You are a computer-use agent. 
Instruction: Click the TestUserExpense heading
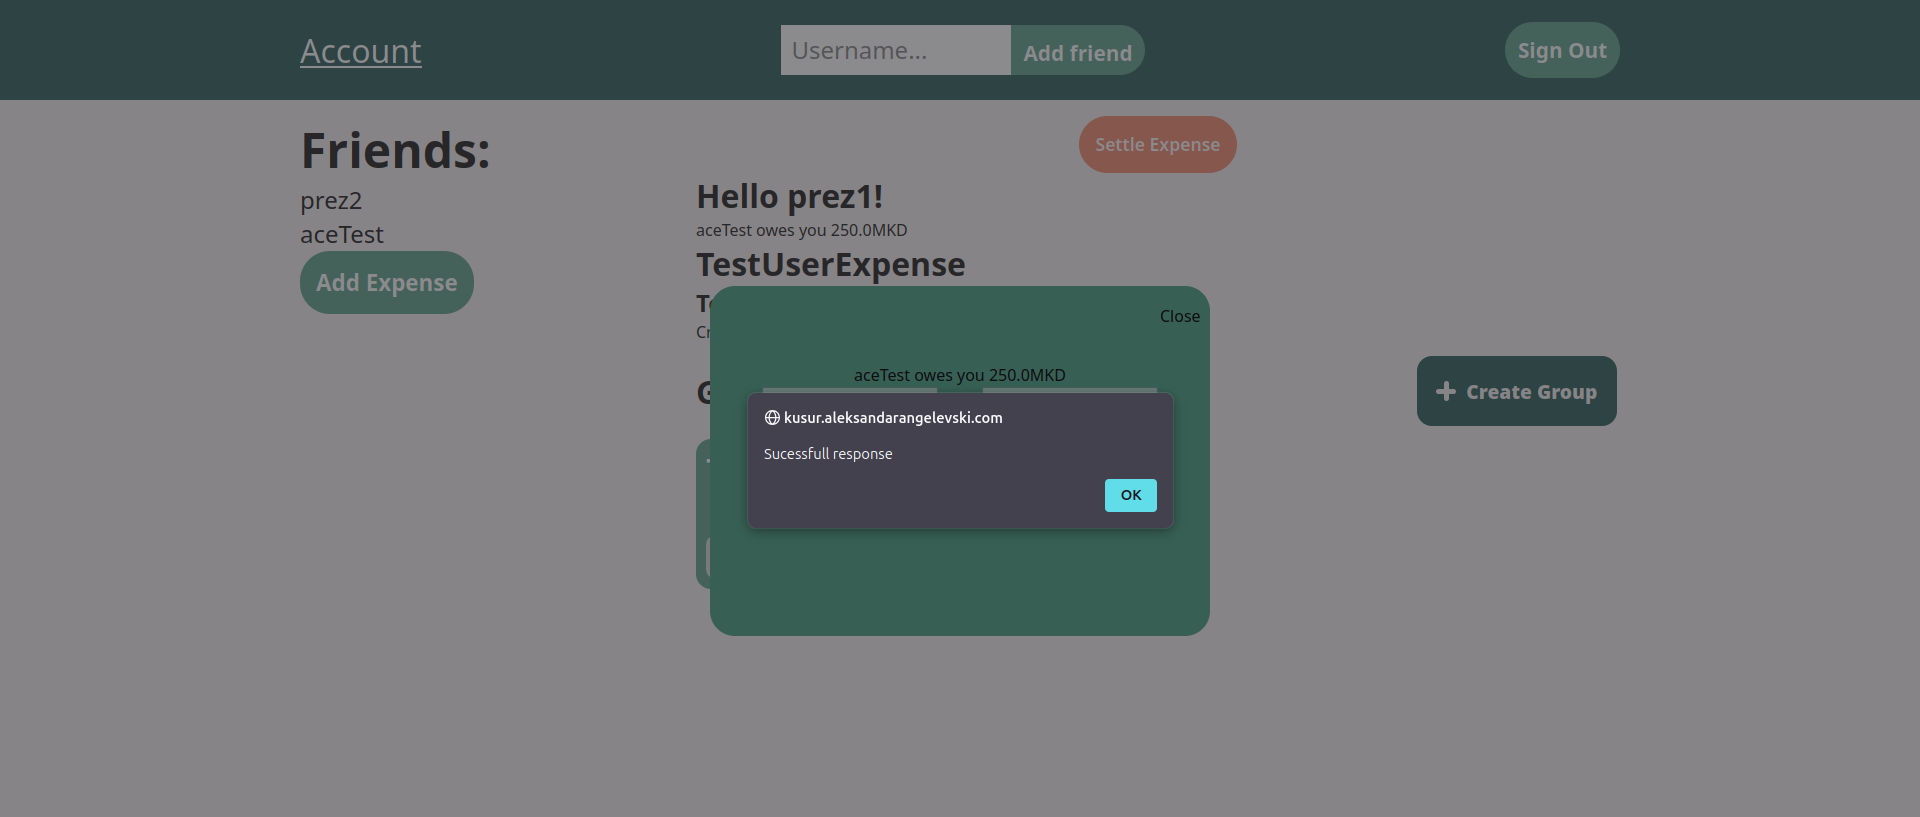click(x=830, y=265)
